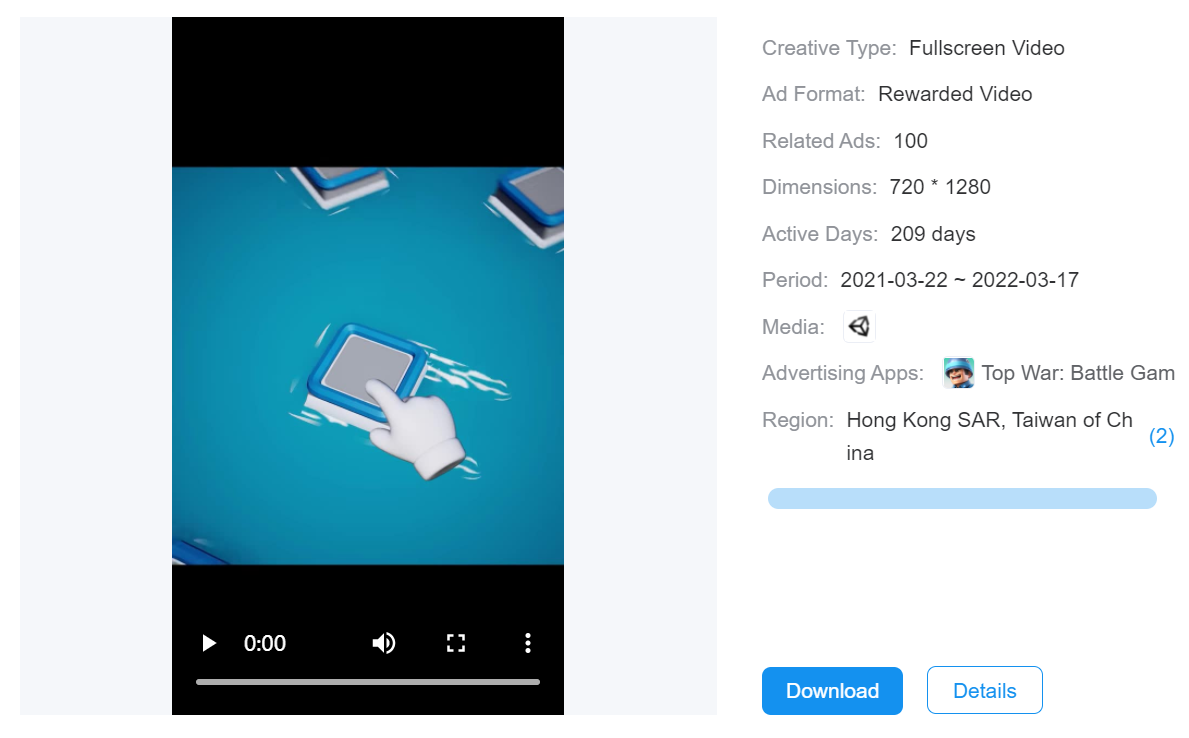The height and width of the screenshot is (738, 1189).
Task: Click the Unity media icon
Action: tap(859, 327)
